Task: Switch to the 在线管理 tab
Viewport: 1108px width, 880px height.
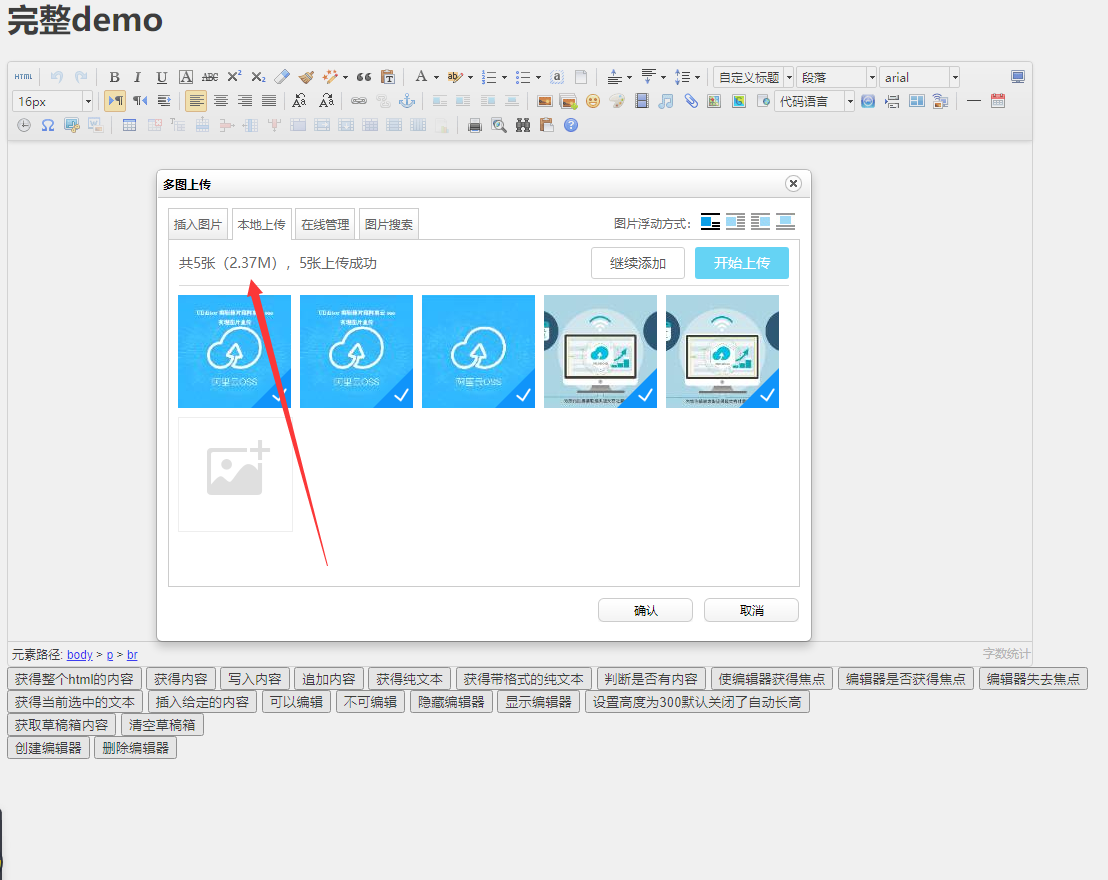Action: [325, 225]
